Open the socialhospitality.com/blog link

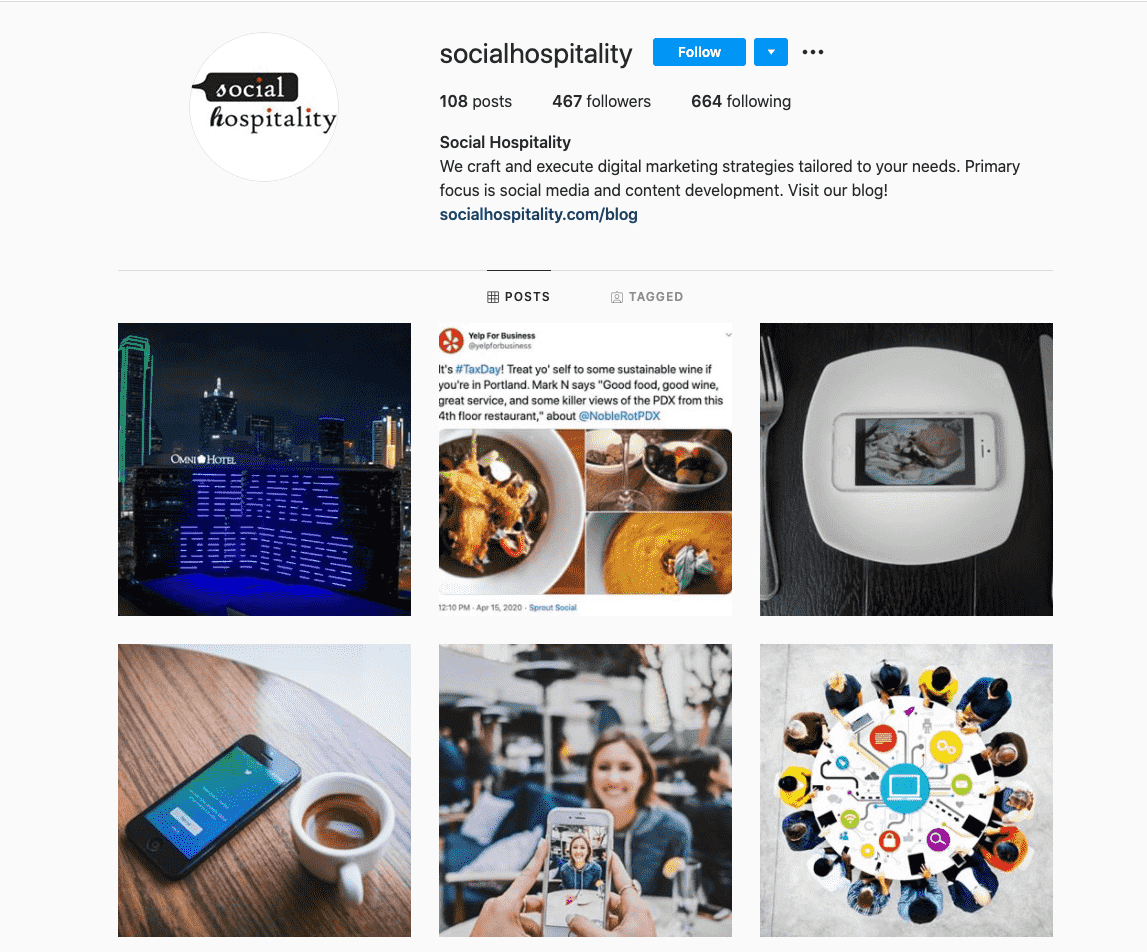click(x=538, y=214)
